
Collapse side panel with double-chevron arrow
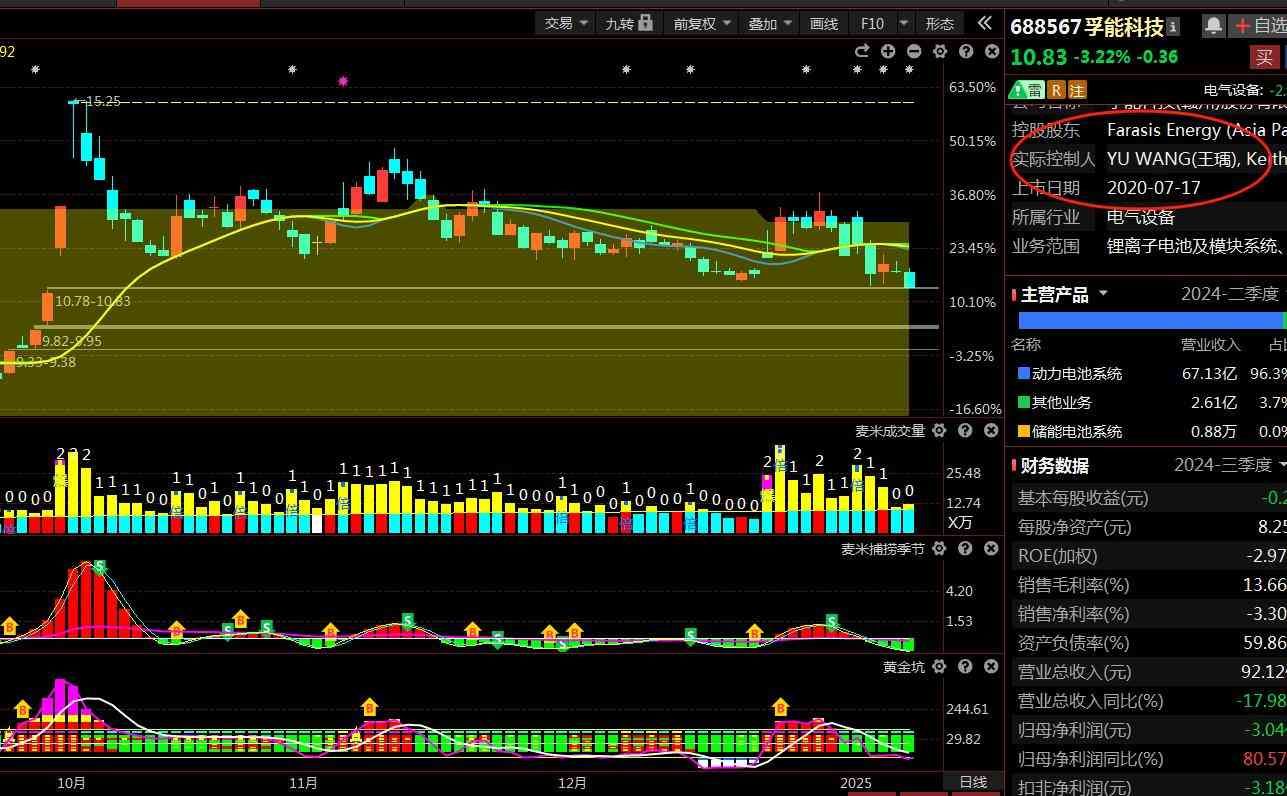click(x=984, y=23)
